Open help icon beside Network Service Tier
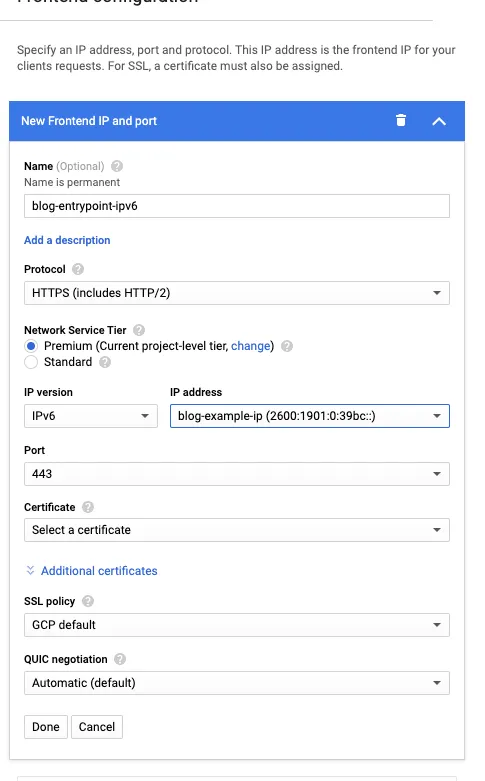The height and width of the screenshot is (781, 485). 139,330
